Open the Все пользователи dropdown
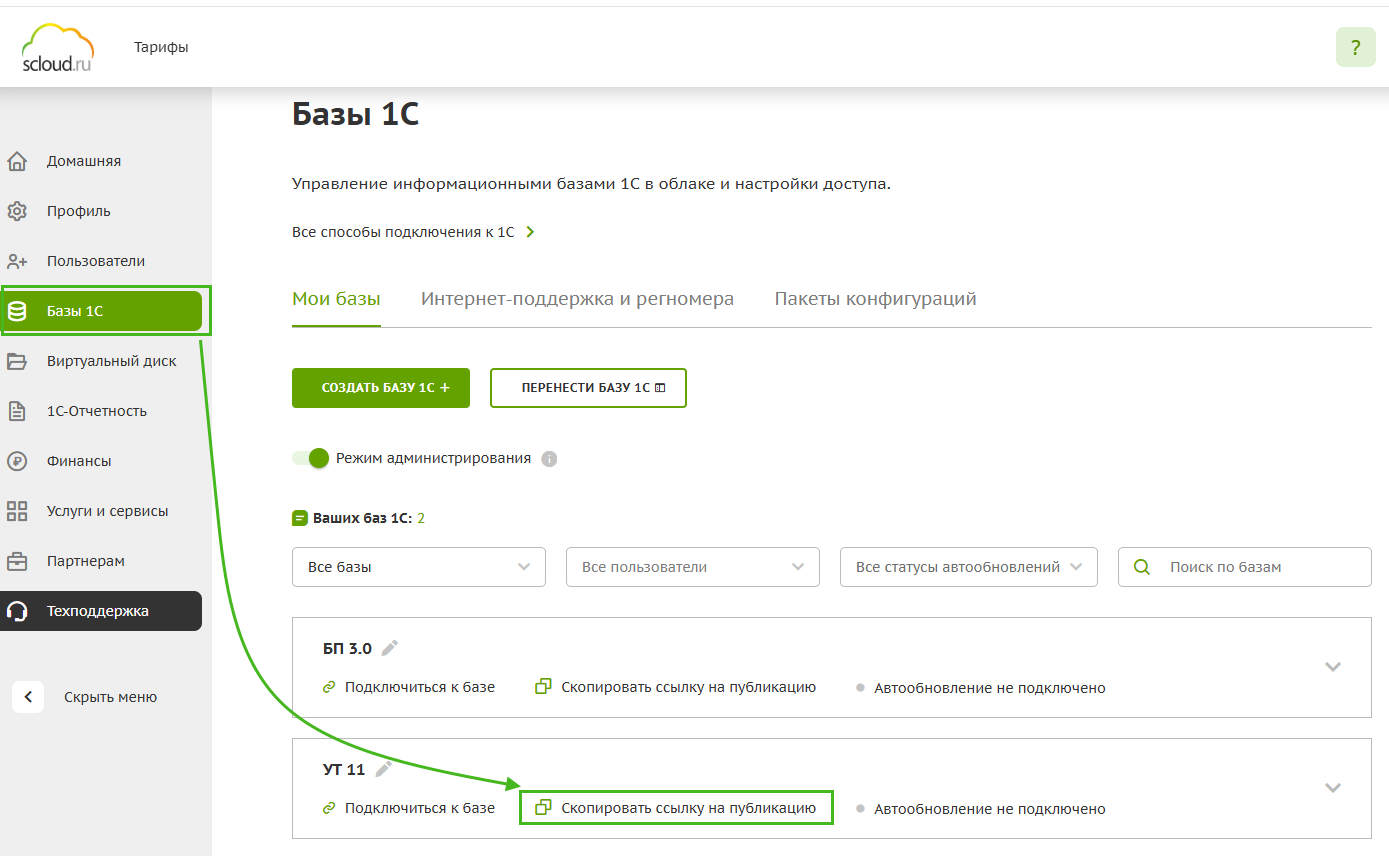Viewport: 1389px width, 856px height. pos(693,567)
